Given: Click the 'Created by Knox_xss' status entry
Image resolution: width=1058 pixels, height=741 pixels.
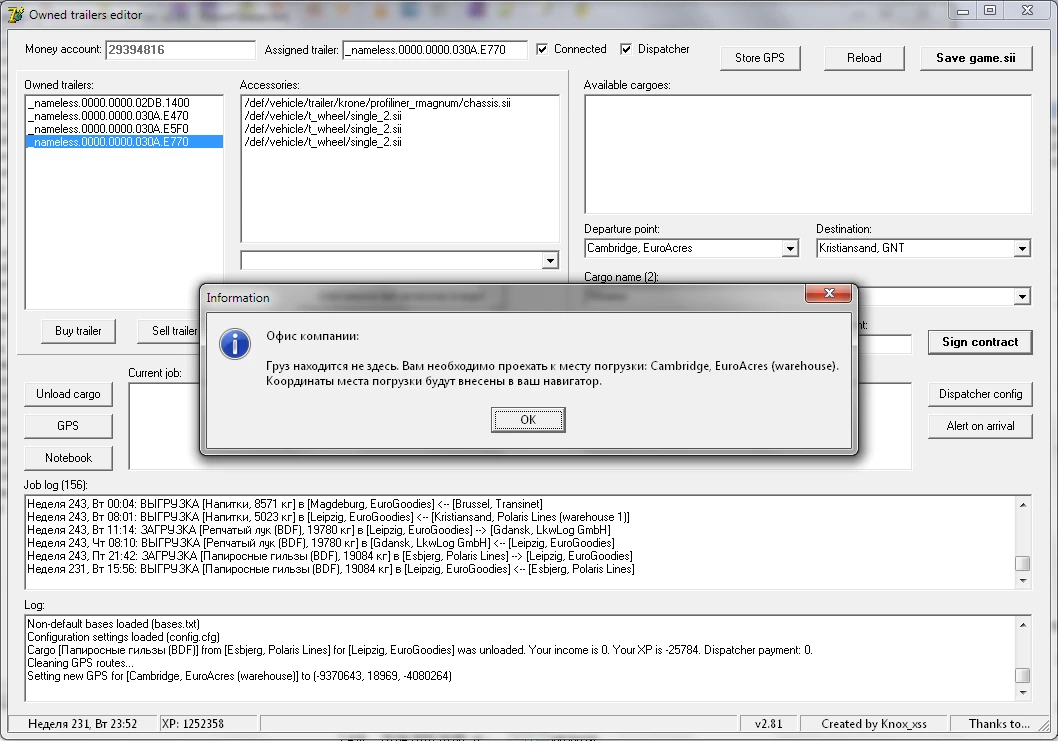Looking at the screenshot, I should tap(874, 723).
